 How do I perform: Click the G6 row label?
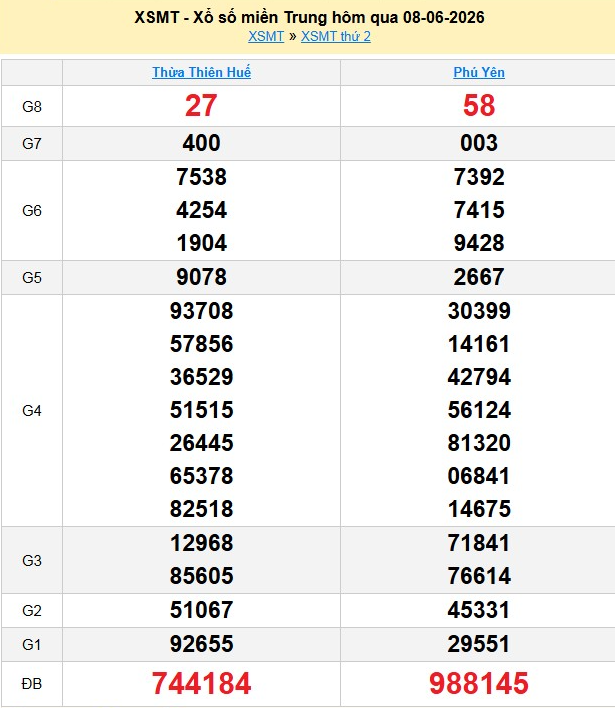tap(32, 210)
